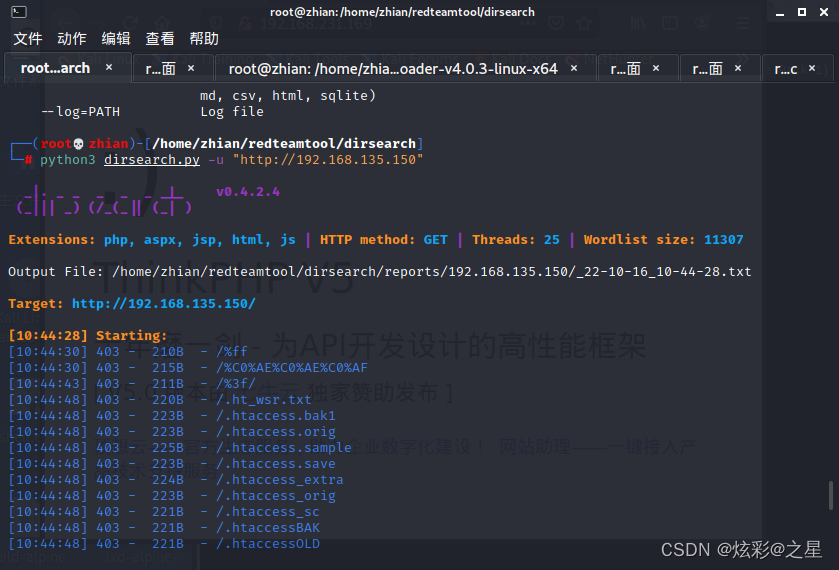This screenshot has width=839, height=570.
Task: Switch to the first r...面 tab
Action: [161, 69]
